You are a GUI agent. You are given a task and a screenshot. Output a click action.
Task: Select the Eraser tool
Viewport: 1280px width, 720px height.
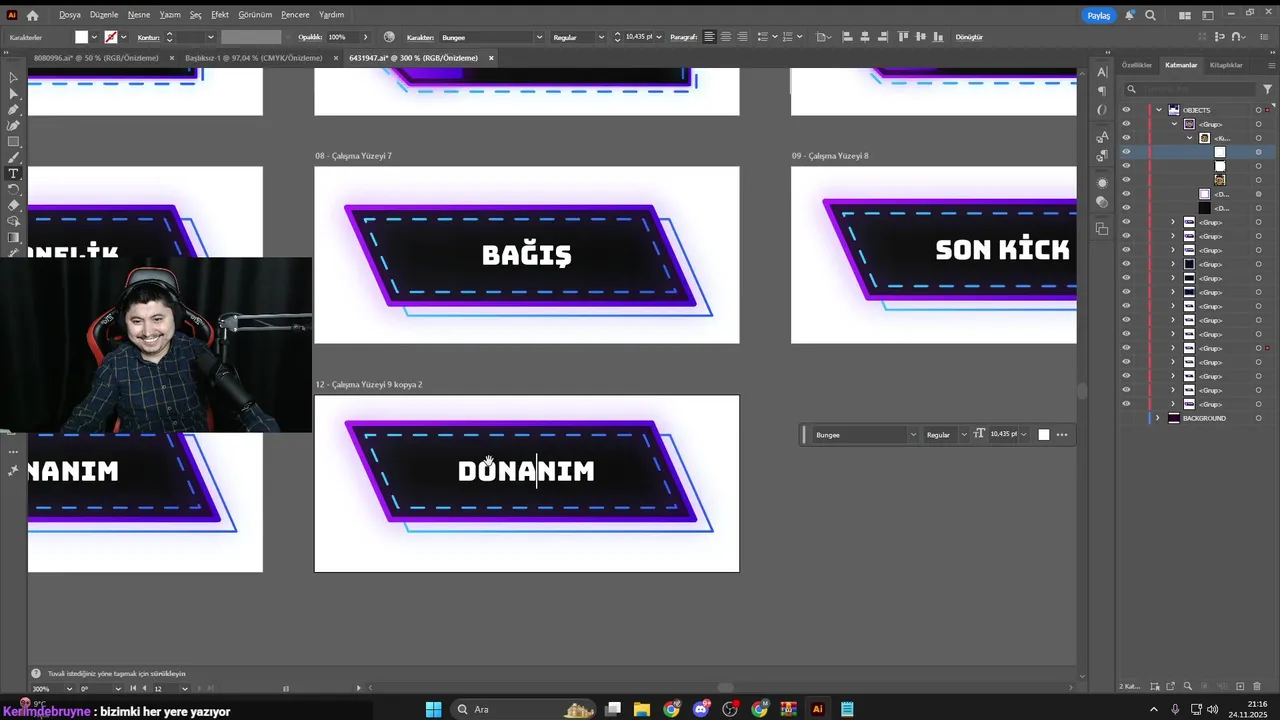[13, 205]
